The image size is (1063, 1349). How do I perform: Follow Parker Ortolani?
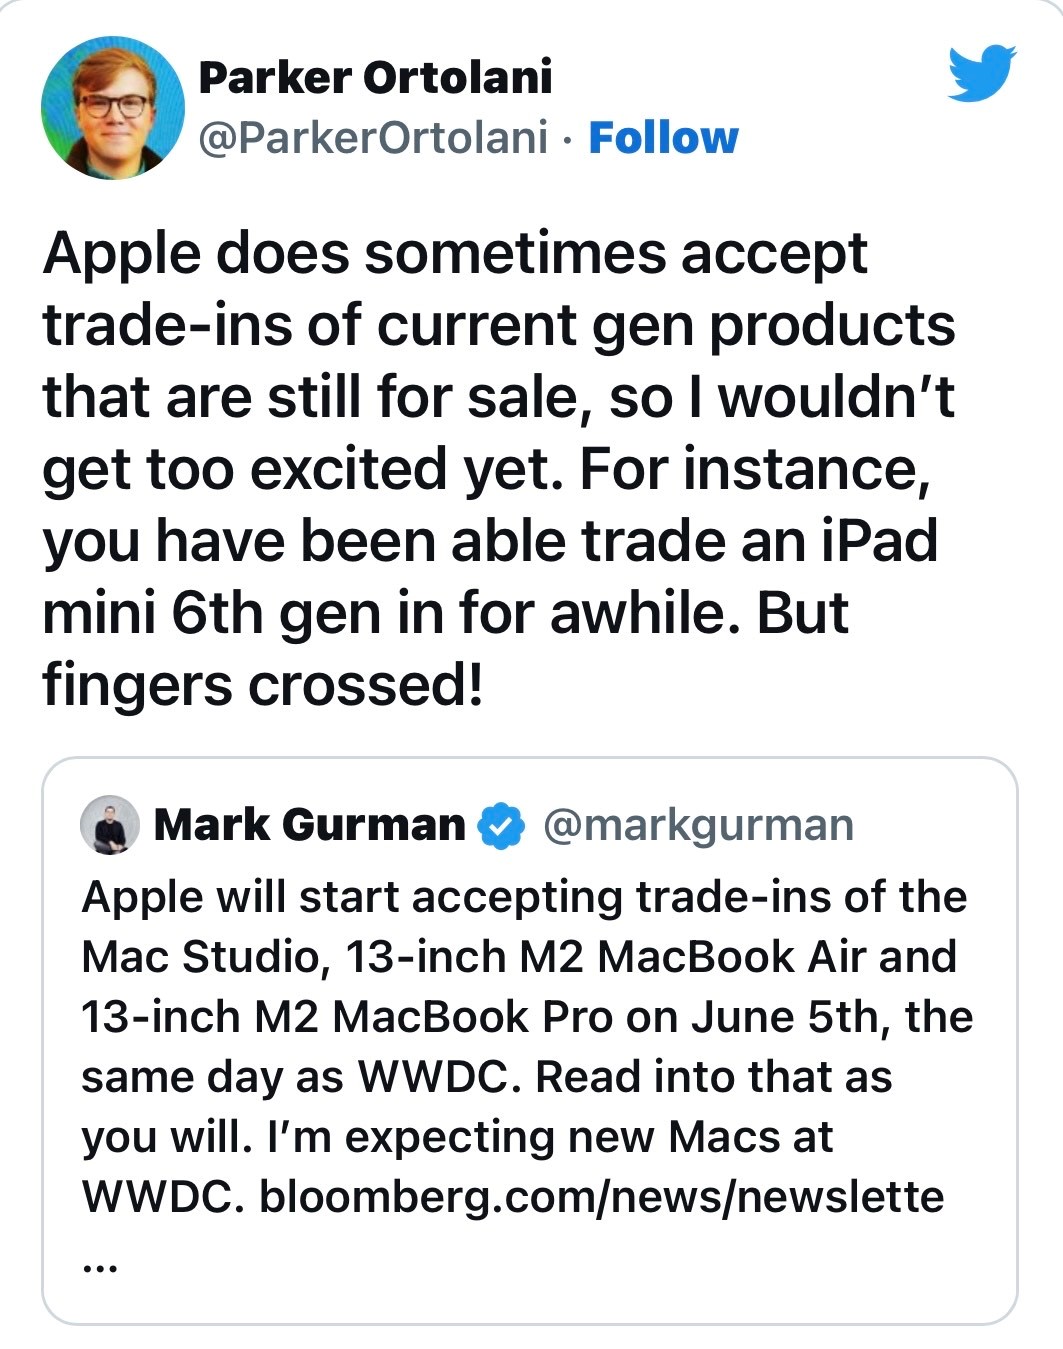(663, 138)
